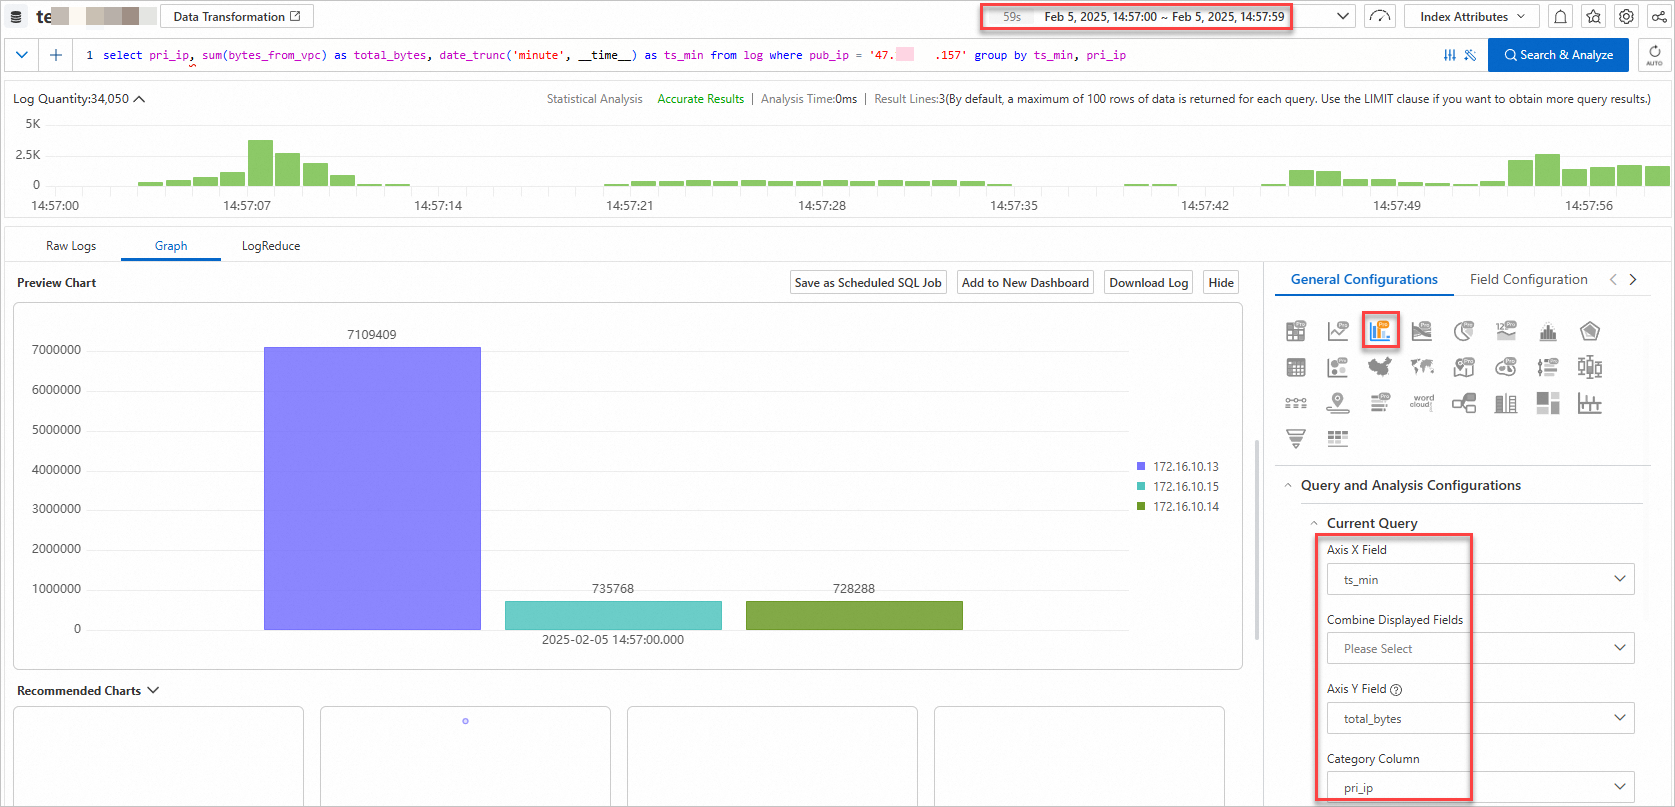The image size is (1675, 807).
Task: Open the Axis X Field dropdown
Action: (1481, 580)
